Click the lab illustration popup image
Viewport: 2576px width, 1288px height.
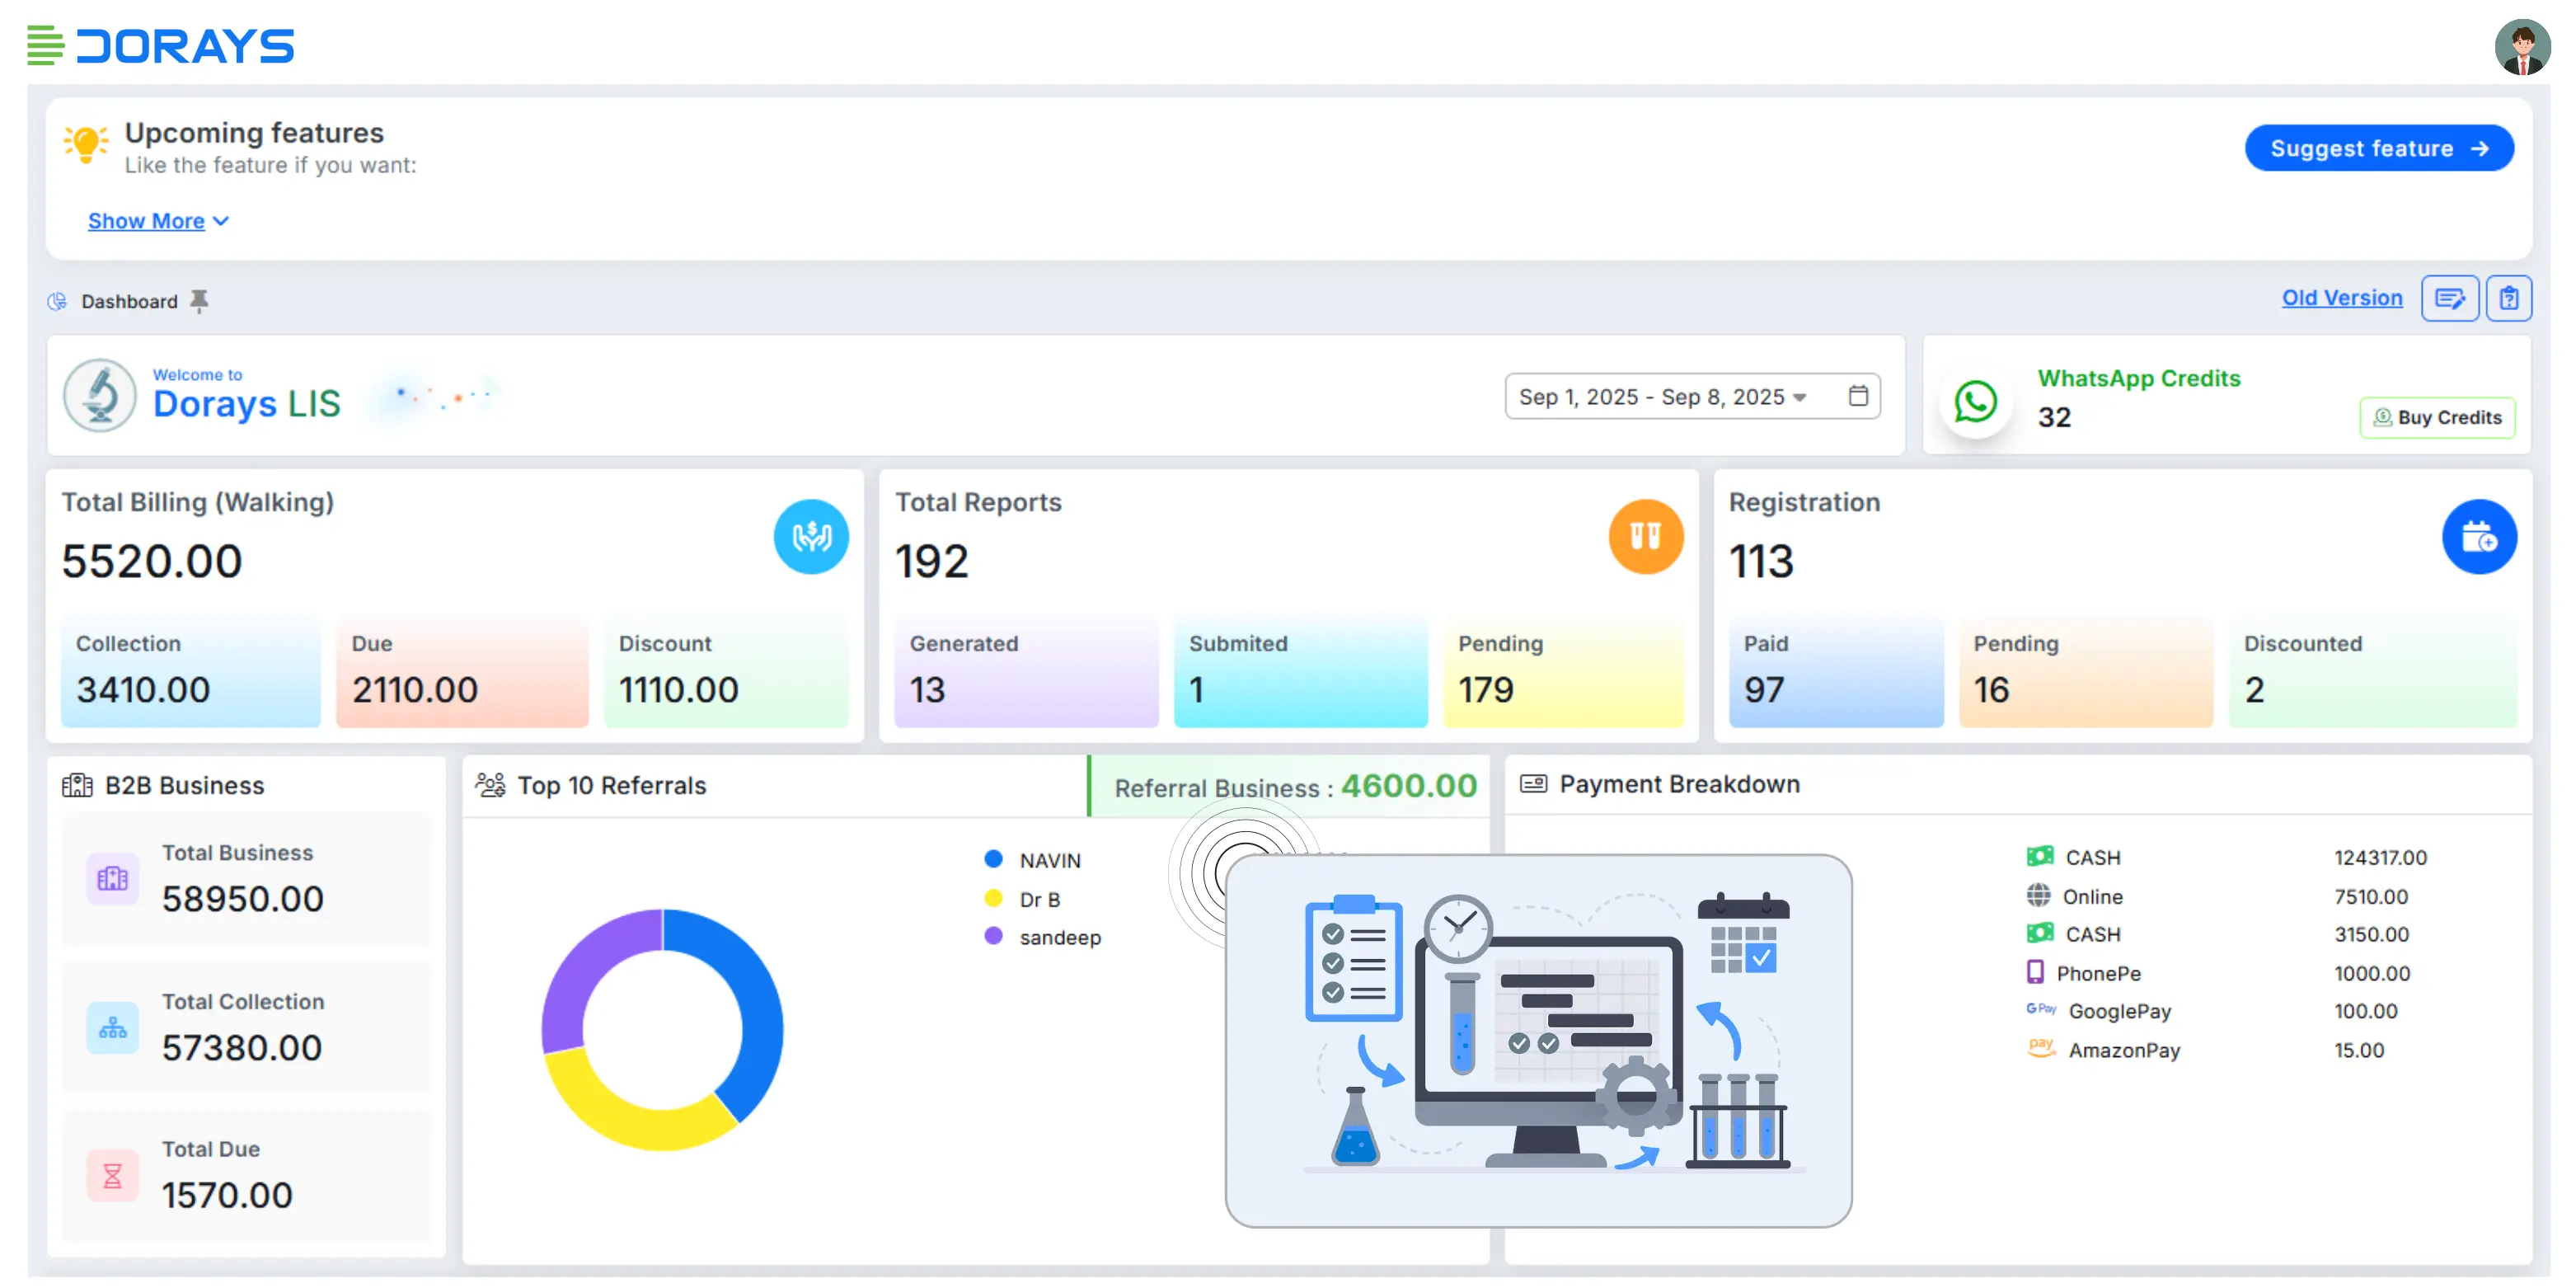pos(1538,1040)
